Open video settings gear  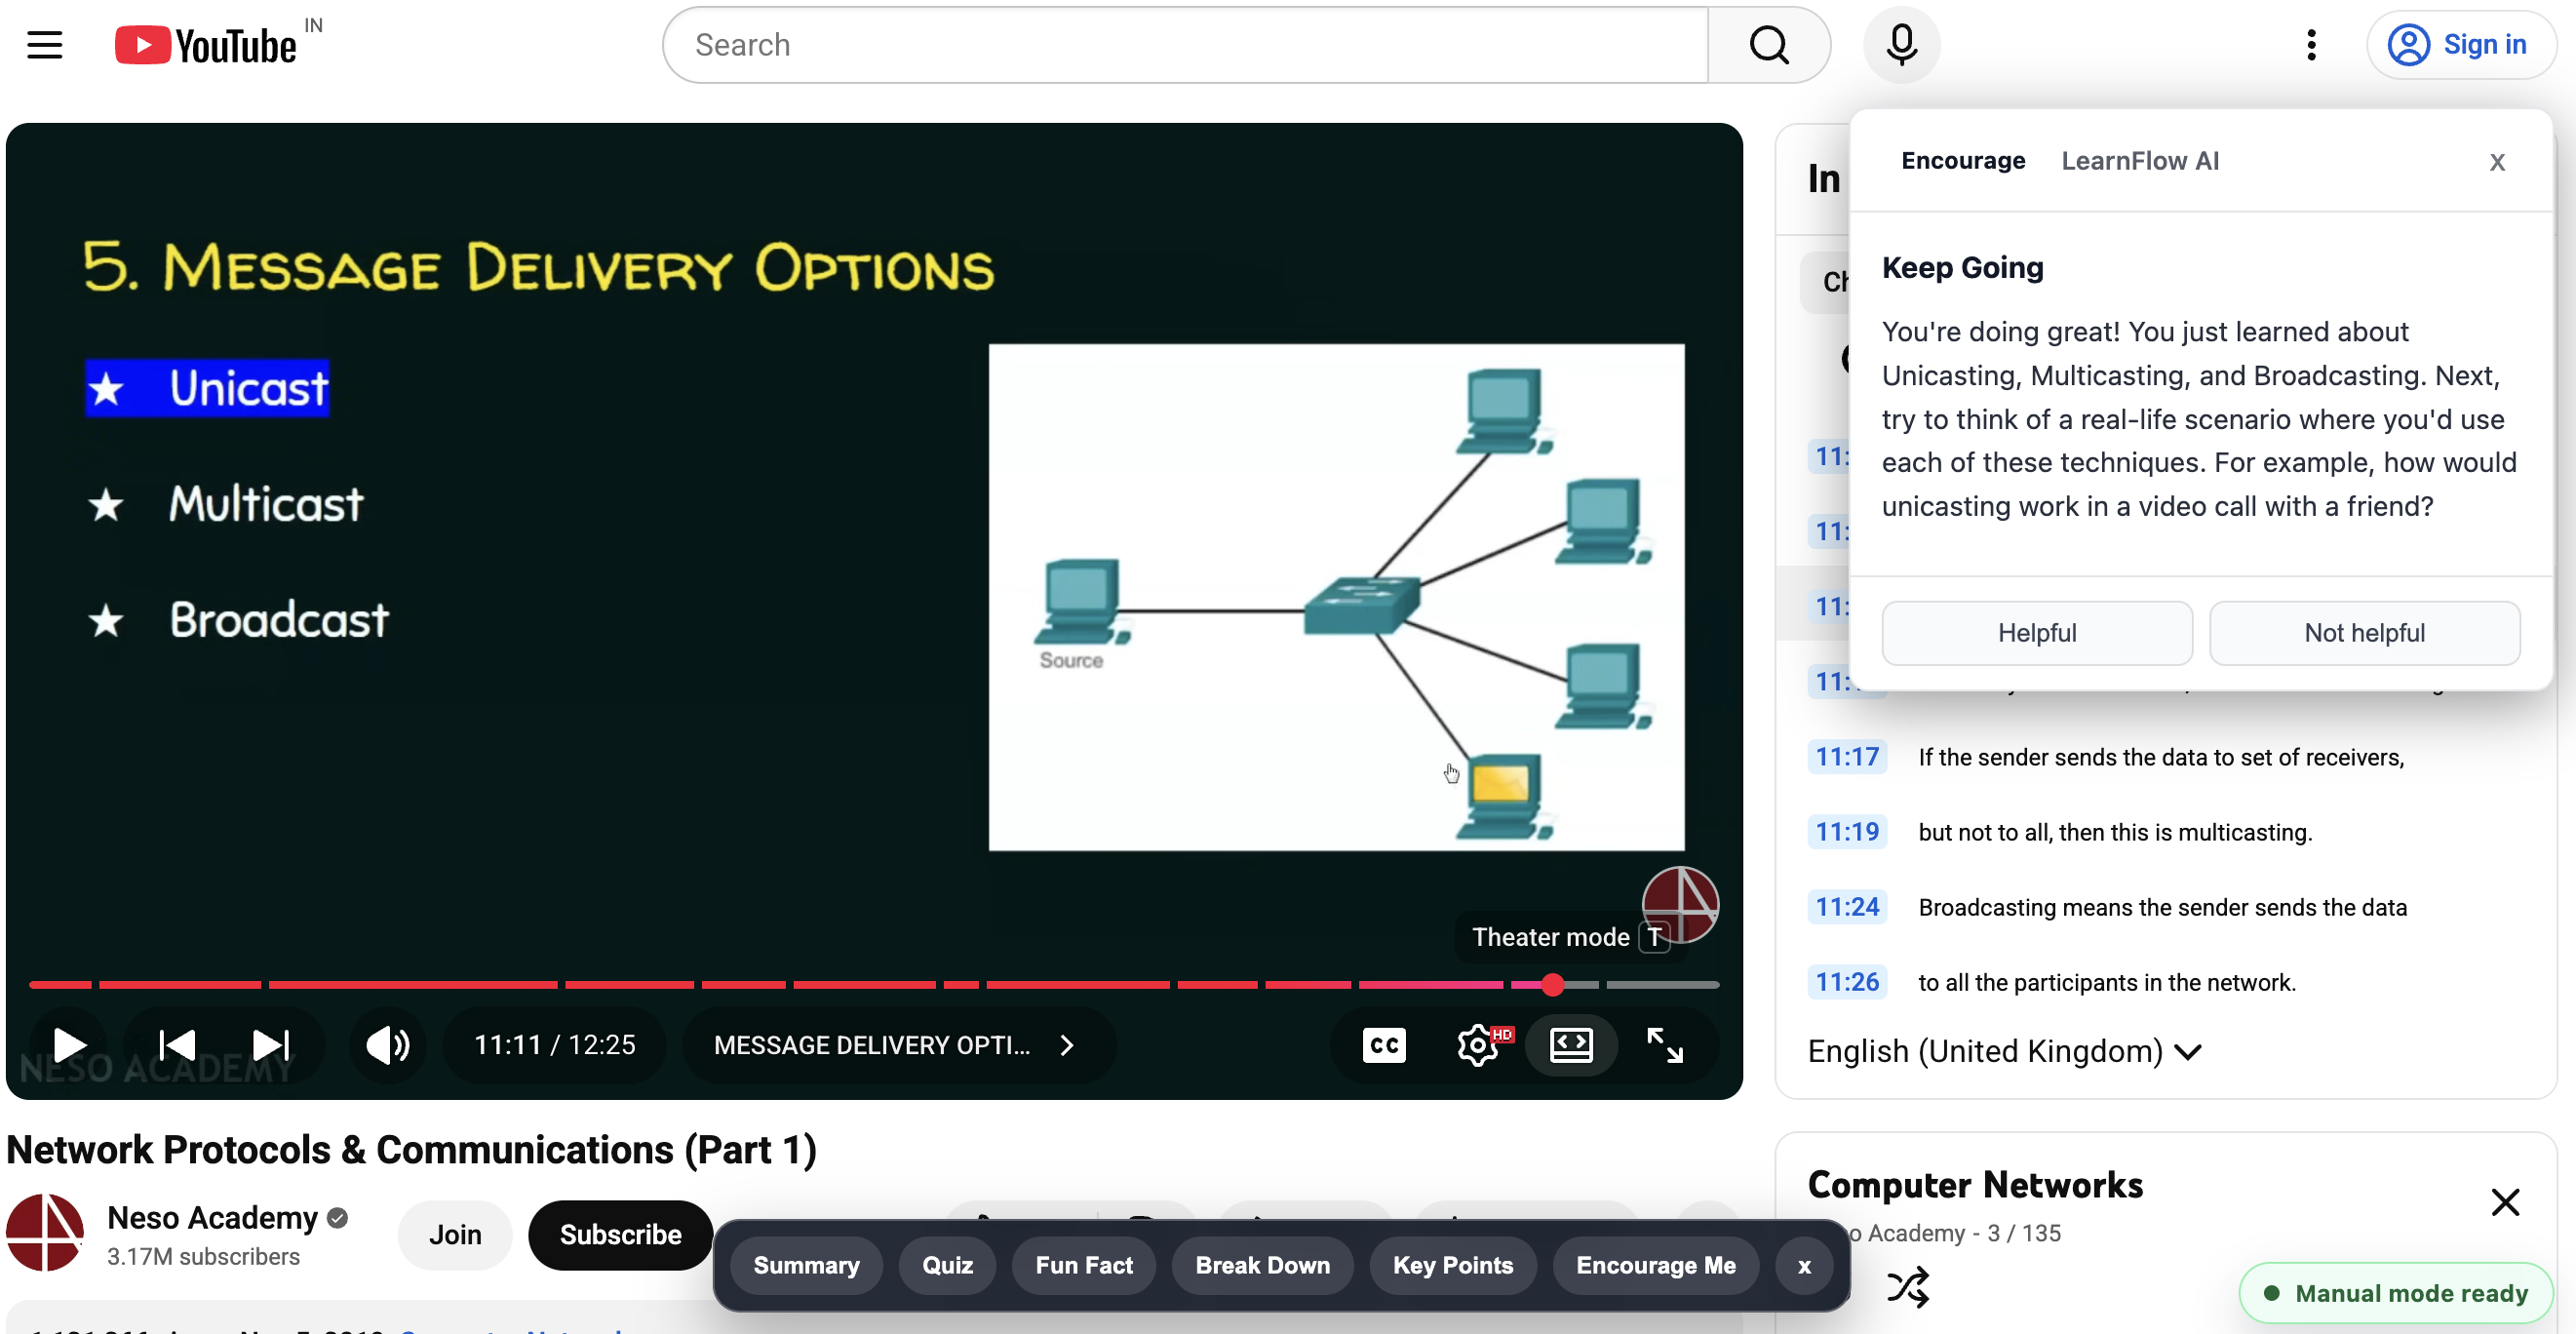pyautogui.click(x=1477, y=1045)
